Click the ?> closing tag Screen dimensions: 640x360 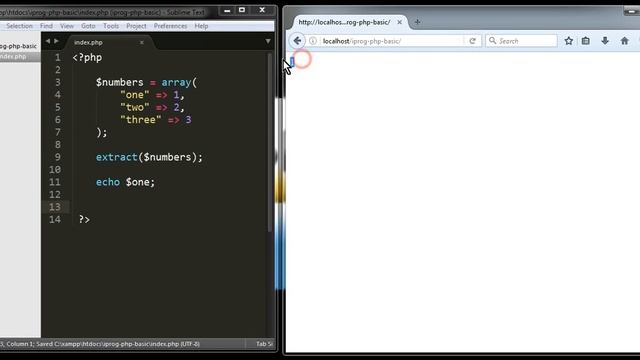pos(84,220)
